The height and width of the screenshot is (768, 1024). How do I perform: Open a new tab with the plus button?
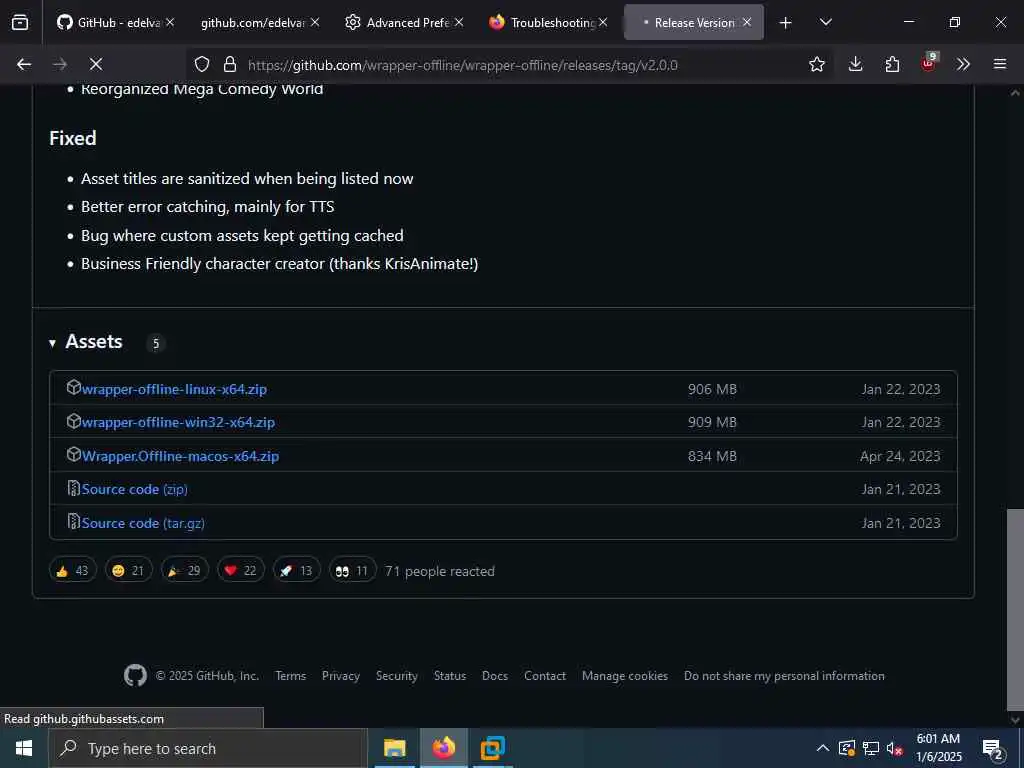coord(786,23)
